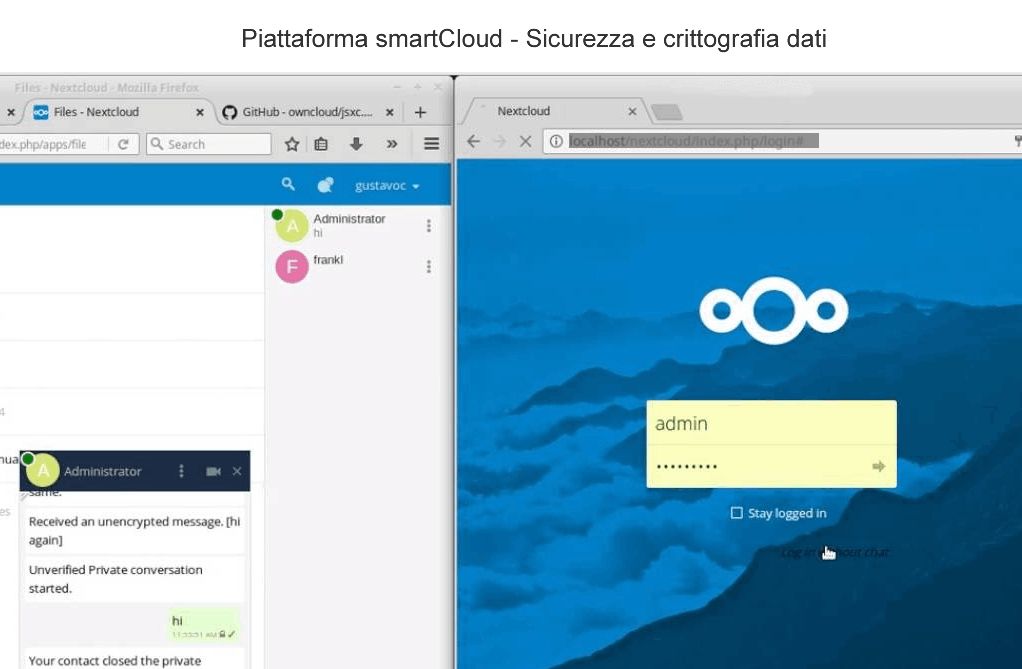The height and width of the screenshot is (669, 1022).
Task: Select the 'Unverified Private conversation started' message
Action: point(135,579)
